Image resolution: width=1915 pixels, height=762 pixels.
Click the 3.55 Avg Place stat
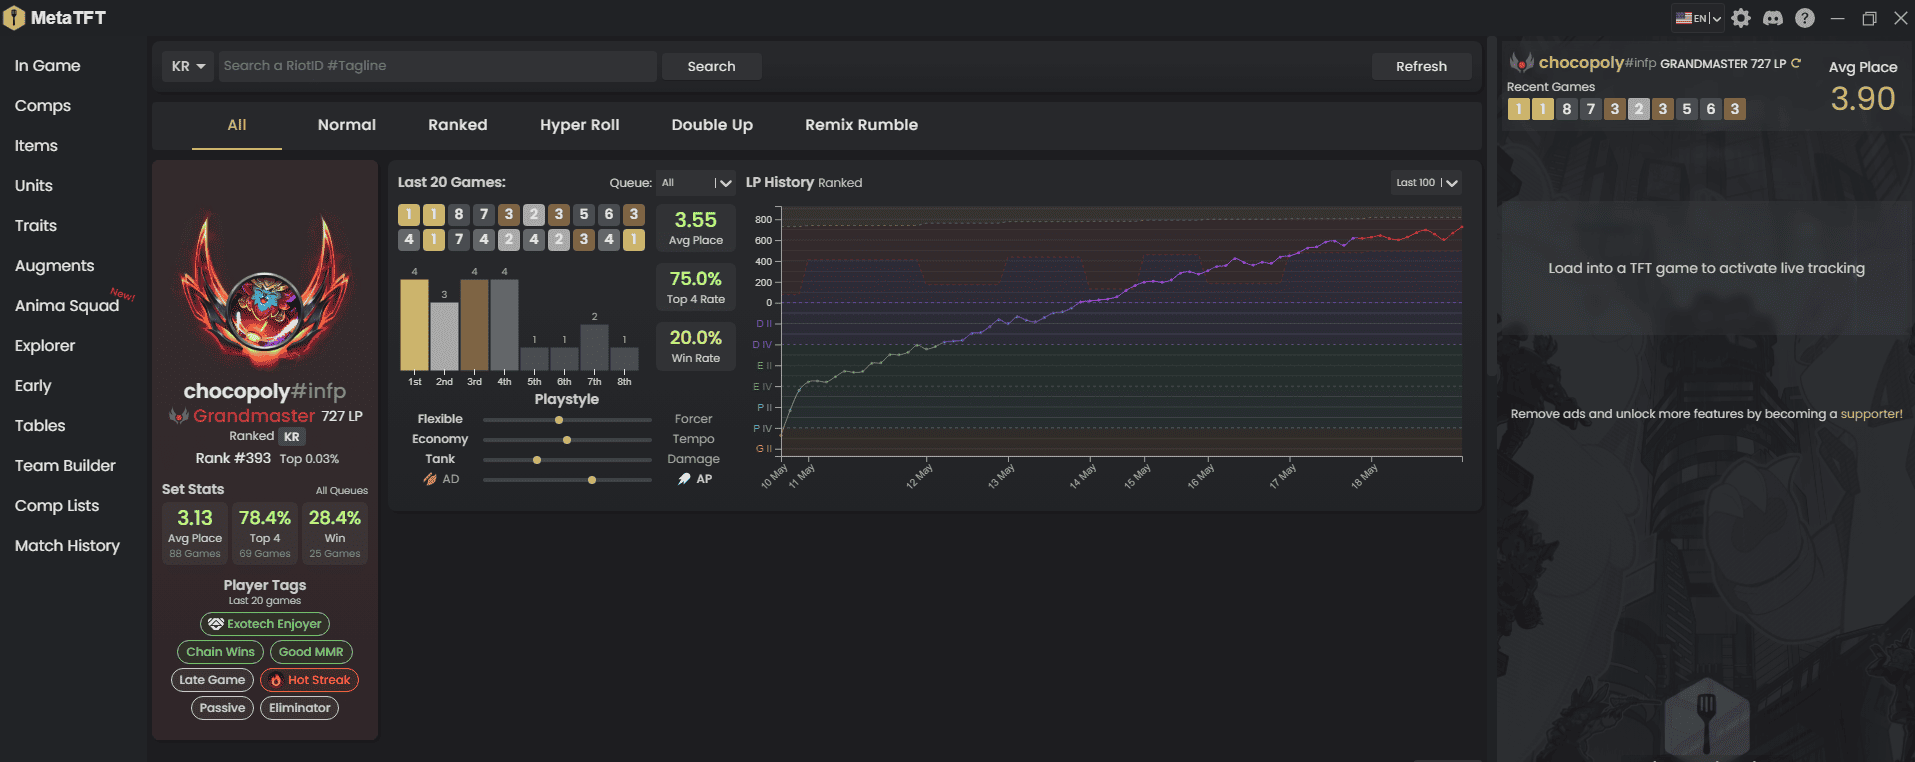(696, 228)
